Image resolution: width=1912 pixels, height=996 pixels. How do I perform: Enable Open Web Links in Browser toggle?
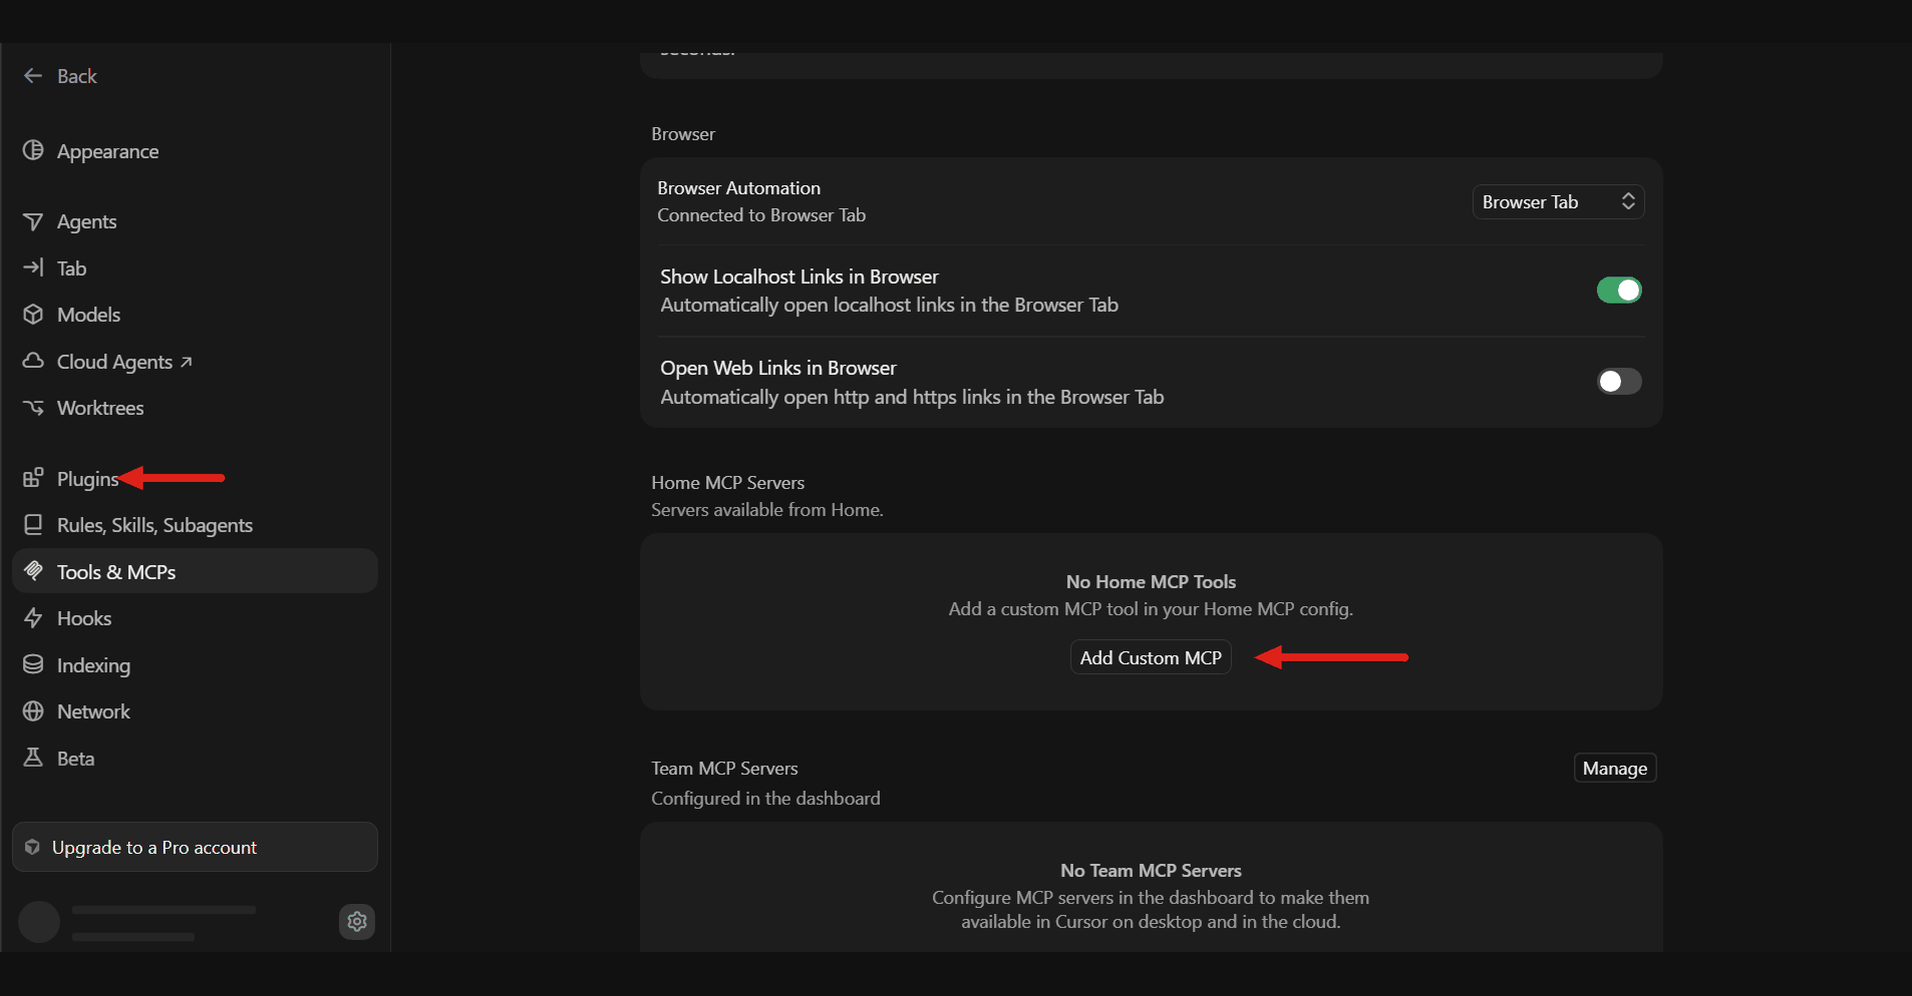tap(1619, 381)
